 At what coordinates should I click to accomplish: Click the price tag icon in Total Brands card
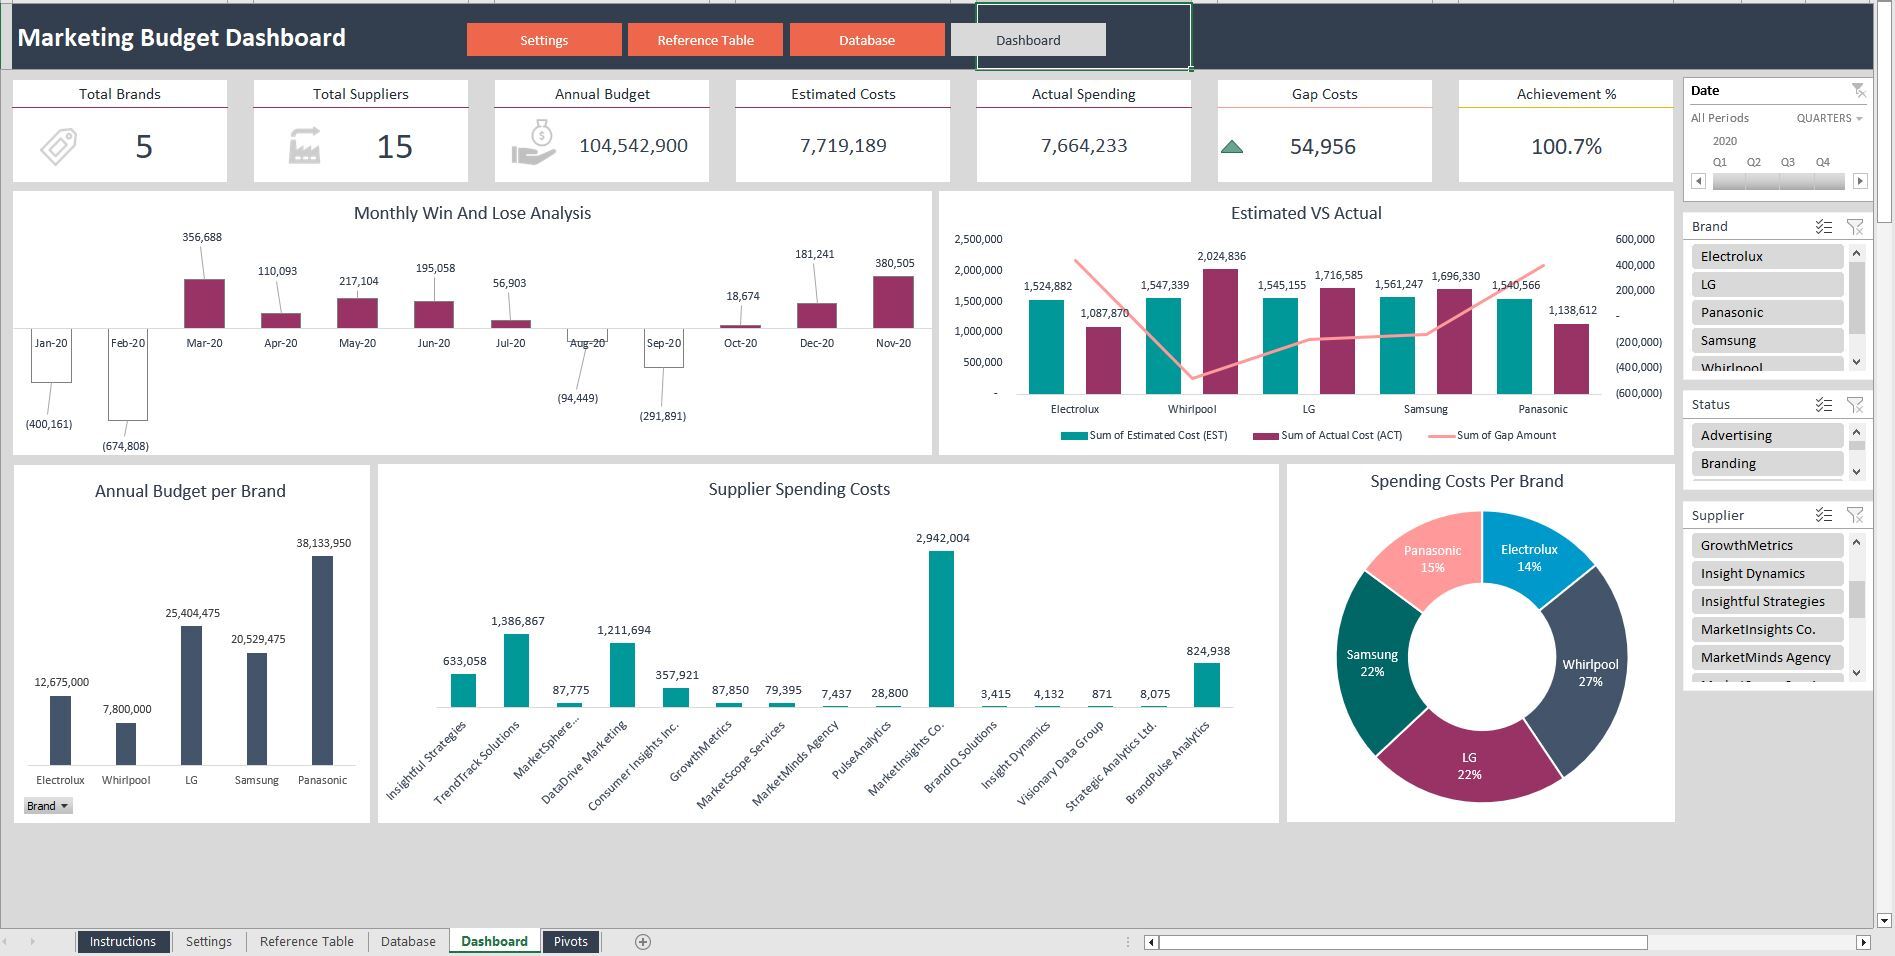coord(59,146)
